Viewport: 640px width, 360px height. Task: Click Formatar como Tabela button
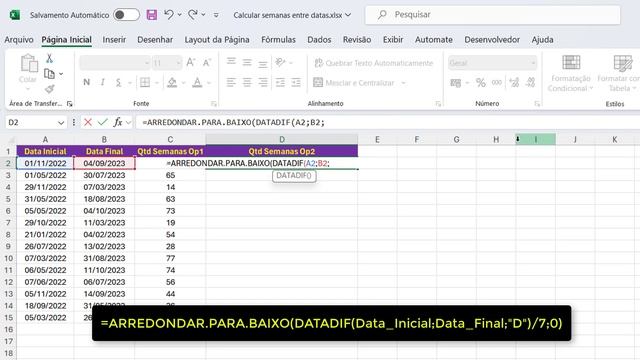[619, 73]
